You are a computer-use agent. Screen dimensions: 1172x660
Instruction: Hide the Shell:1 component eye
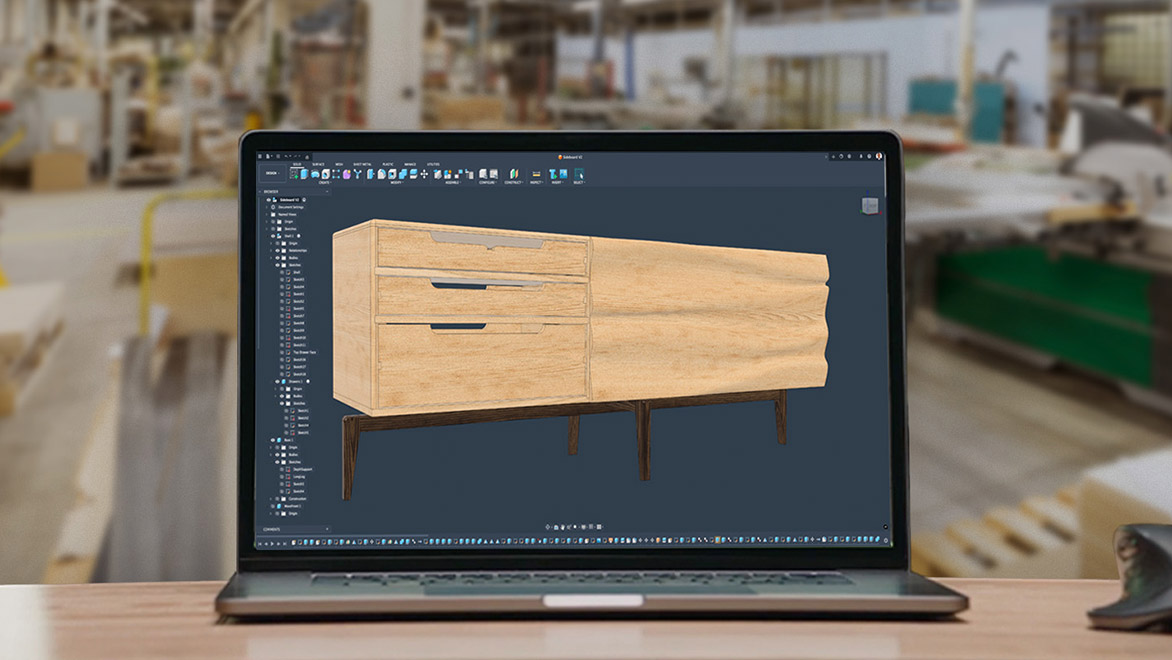[273, 236]
